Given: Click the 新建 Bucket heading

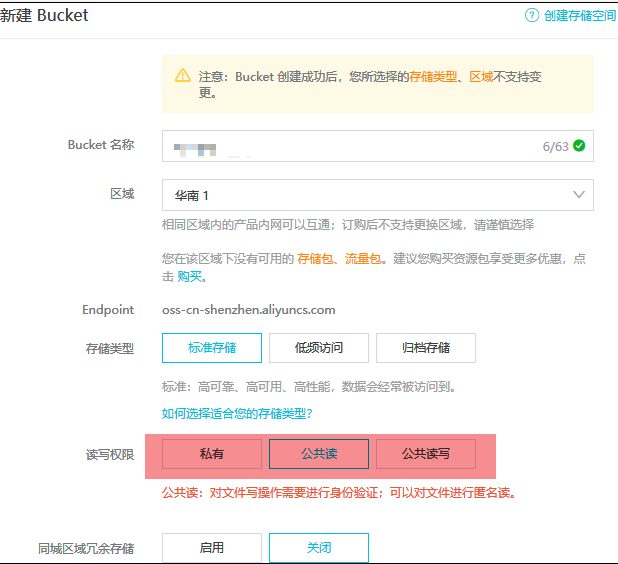Looking at the screenshot, I should [x=44, y=15].
